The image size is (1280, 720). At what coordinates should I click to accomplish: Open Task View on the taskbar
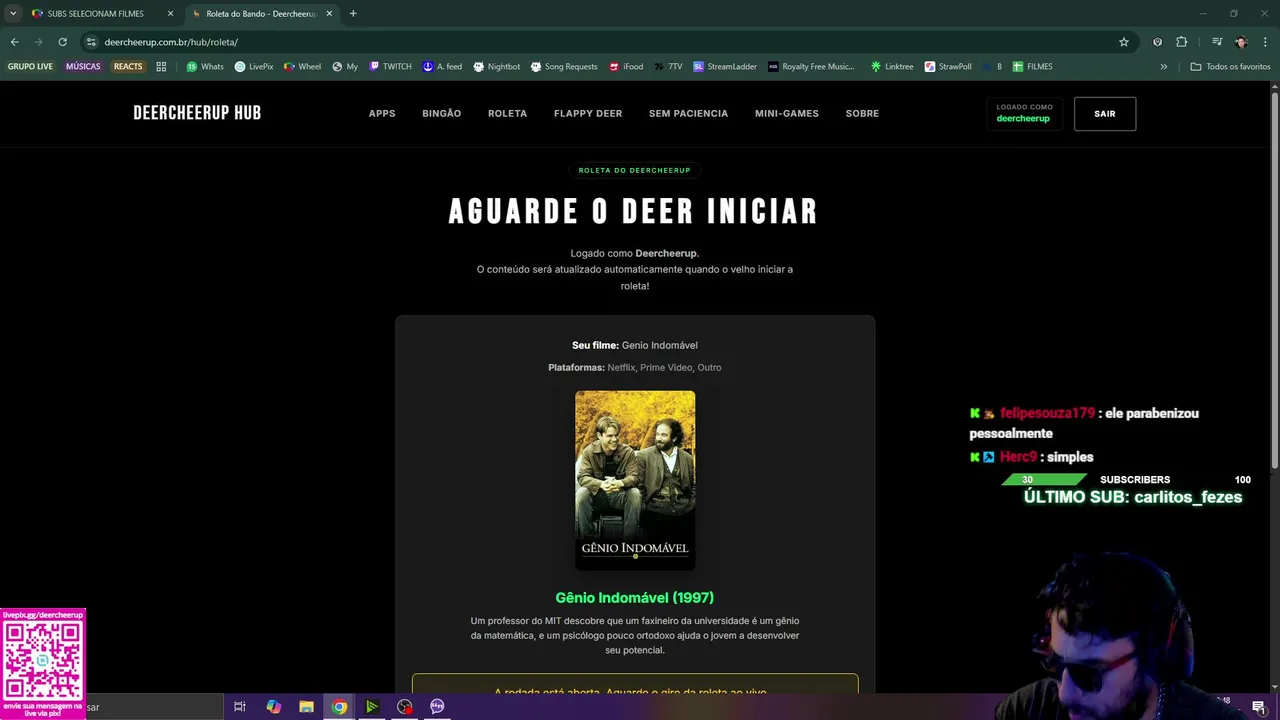240,707
